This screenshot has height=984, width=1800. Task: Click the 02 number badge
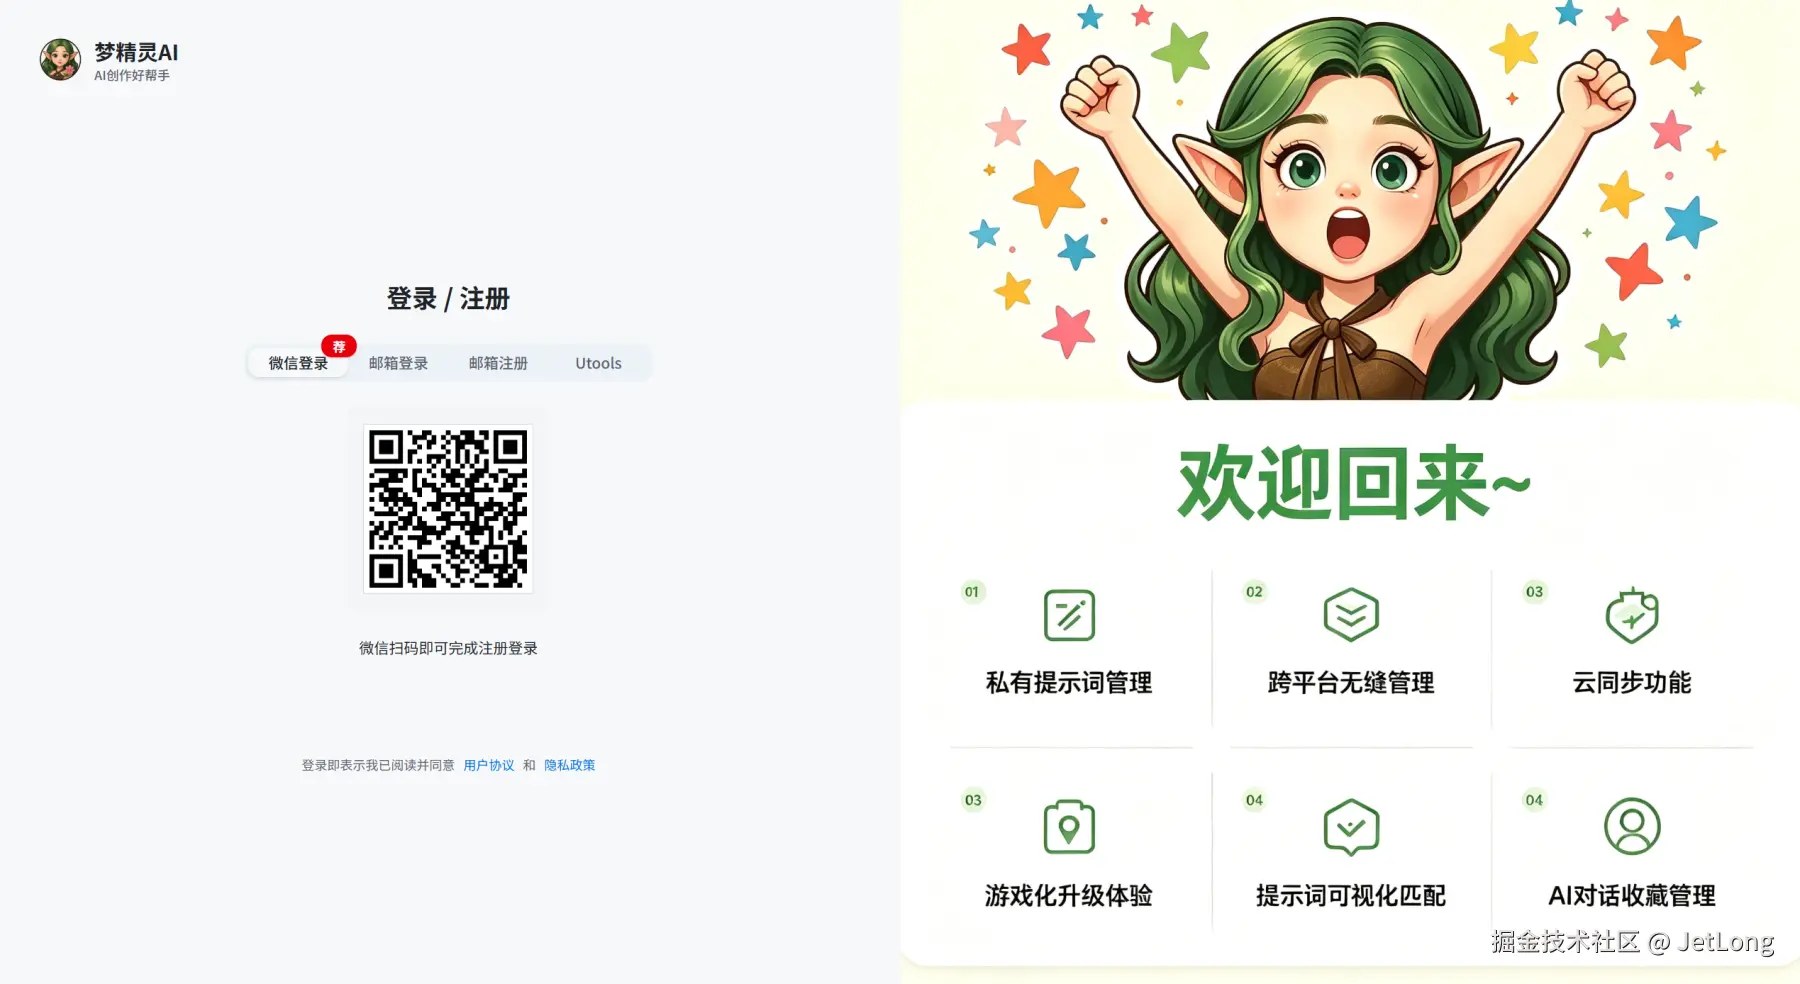(1254, 592)
